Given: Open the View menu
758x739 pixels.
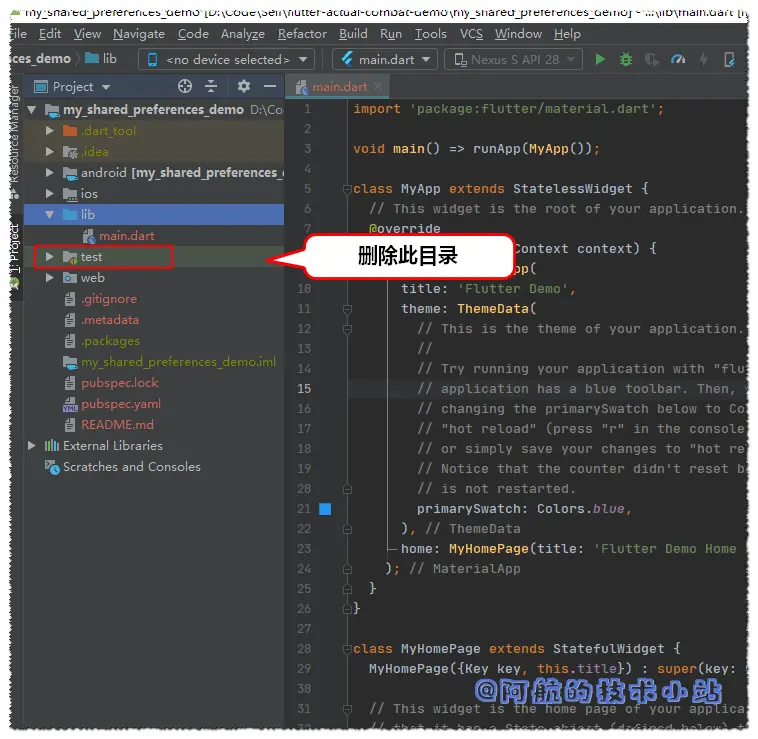Looking at the screenshot, I should point(87,34).
